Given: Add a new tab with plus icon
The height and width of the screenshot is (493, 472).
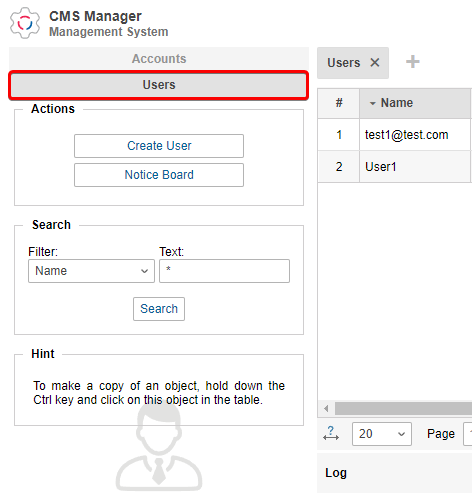Looking at the screenshot, I should tap(413, 62).
